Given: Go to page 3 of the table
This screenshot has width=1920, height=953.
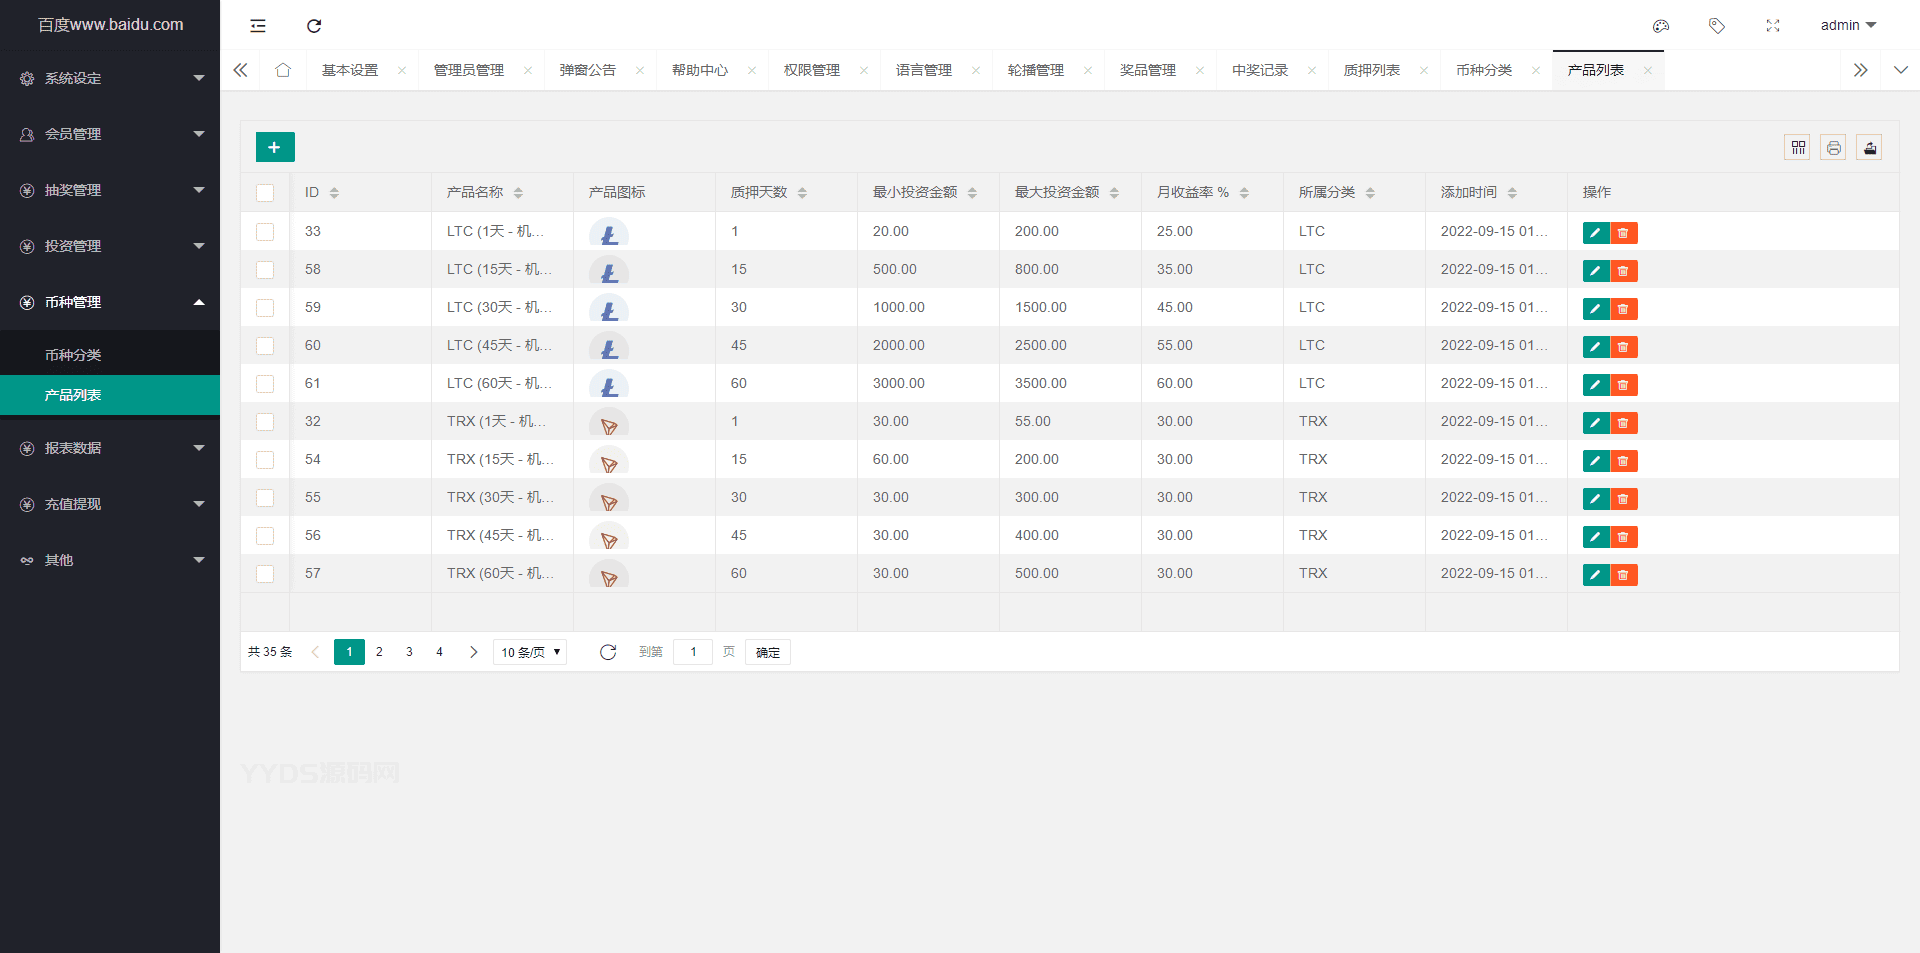Looking at the screenshot, I should tap(409, 652).
